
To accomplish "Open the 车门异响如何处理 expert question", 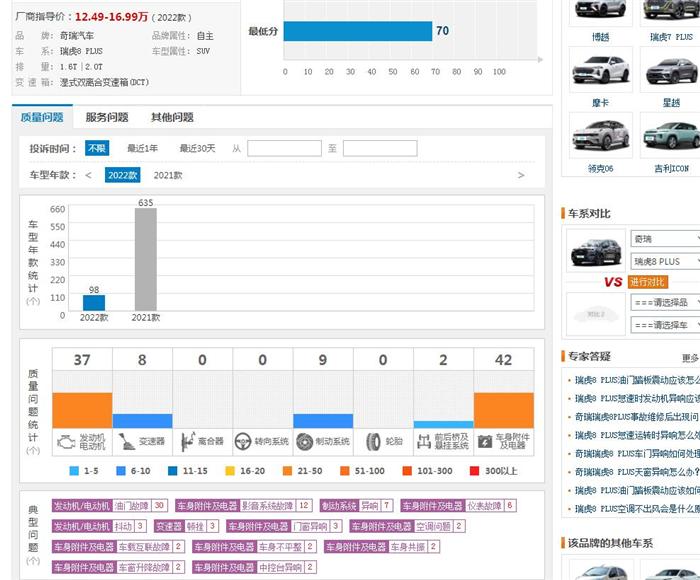I will tap(637, 454).
